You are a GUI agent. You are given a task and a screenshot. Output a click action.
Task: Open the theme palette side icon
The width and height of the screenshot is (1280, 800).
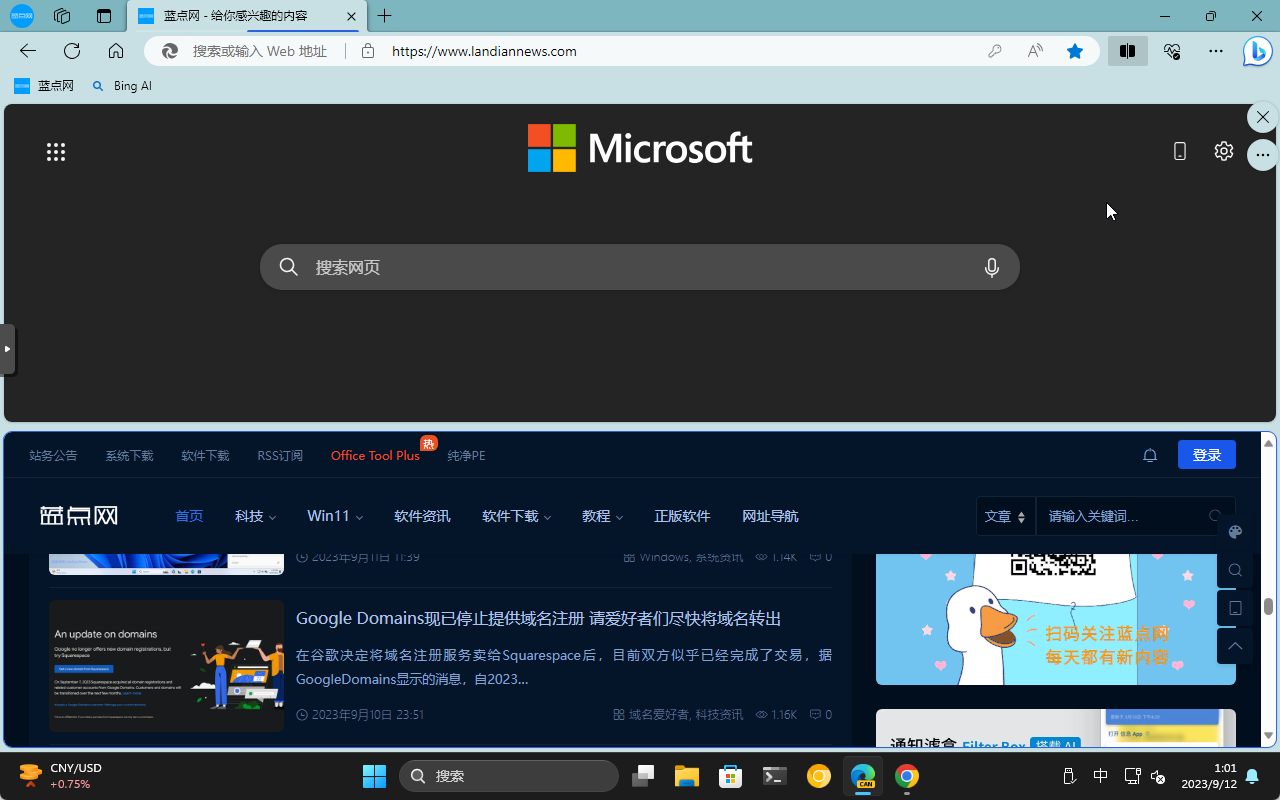[x=1235, y=532]
